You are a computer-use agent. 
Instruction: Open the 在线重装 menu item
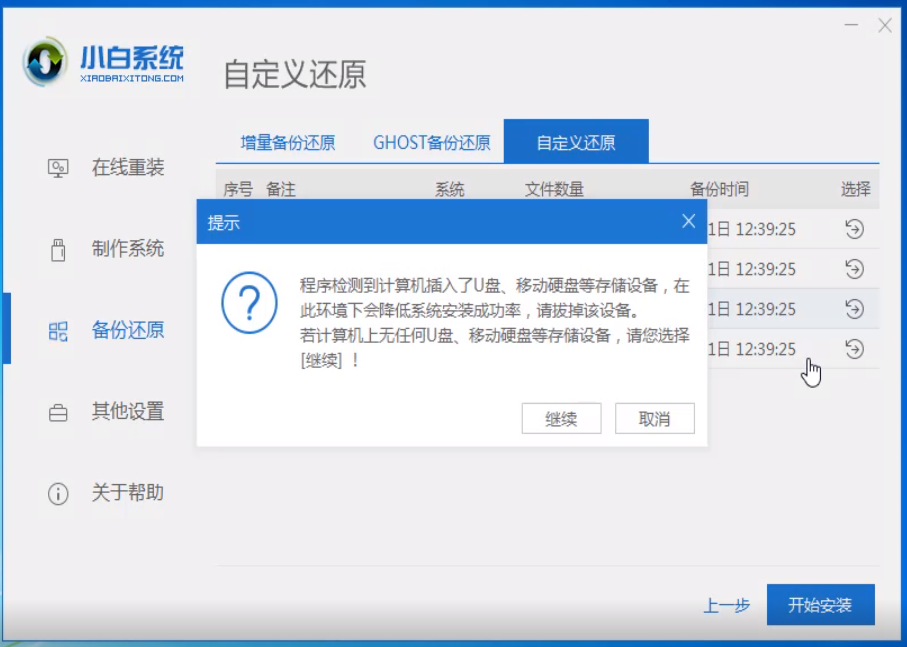(128, 168)
